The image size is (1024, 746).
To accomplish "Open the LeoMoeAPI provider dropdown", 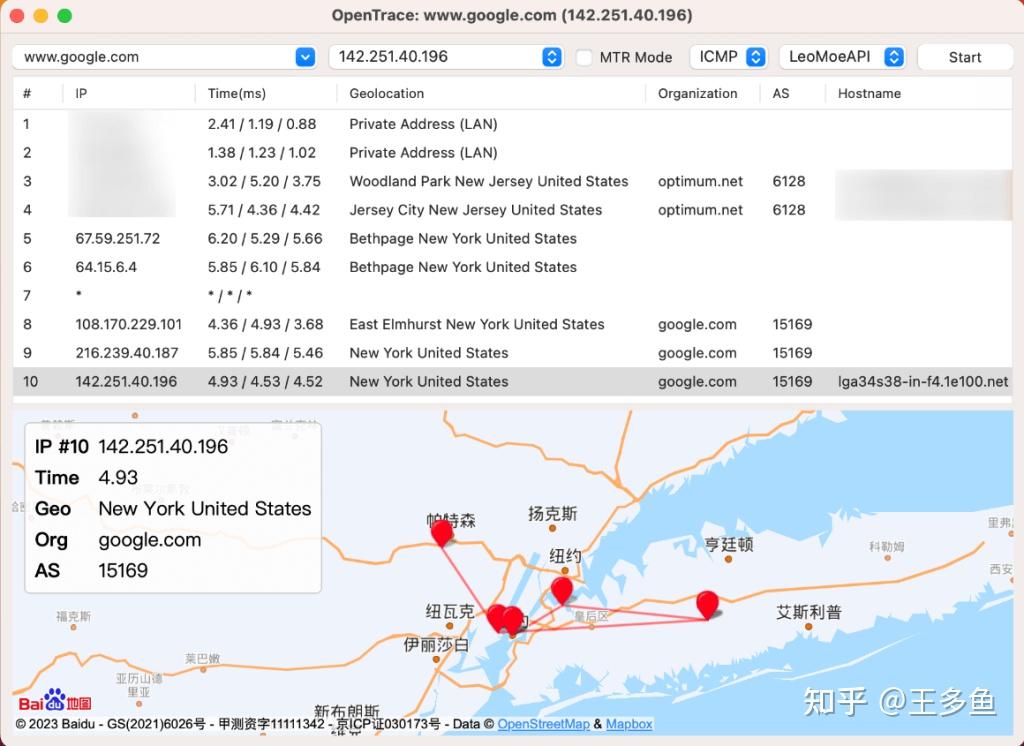I will point(843,57).
